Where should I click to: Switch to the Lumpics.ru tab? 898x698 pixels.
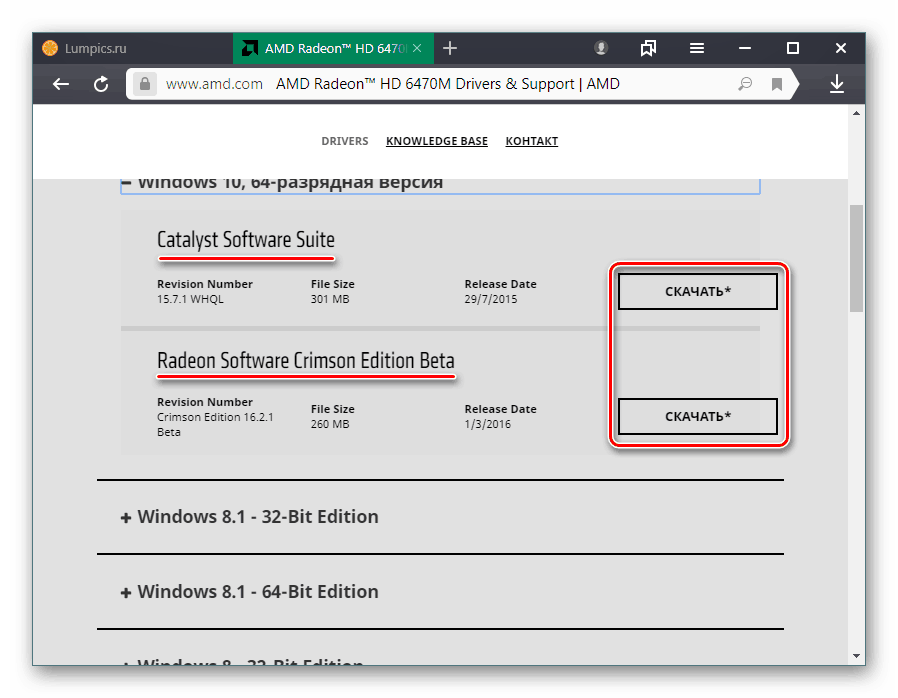coord(133,48)
